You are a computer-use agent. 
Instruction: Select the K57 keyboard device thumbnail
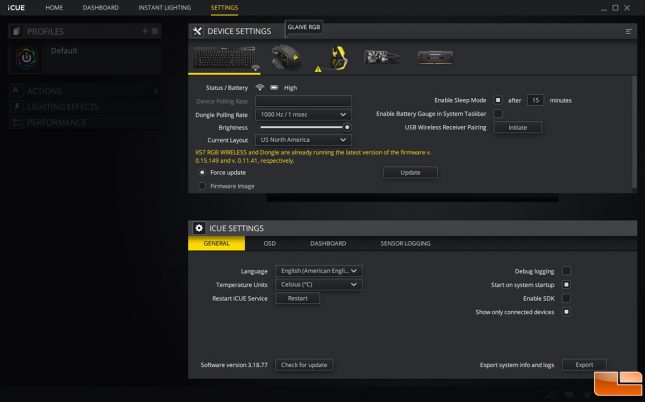(x=224, y=57)
